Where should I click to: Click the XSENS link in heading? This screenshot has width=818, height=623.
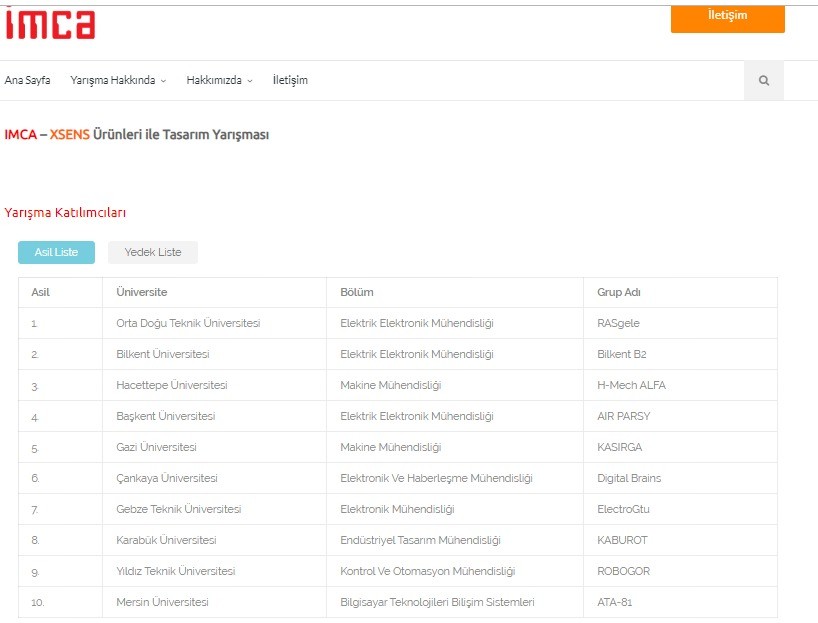point(69,135)
